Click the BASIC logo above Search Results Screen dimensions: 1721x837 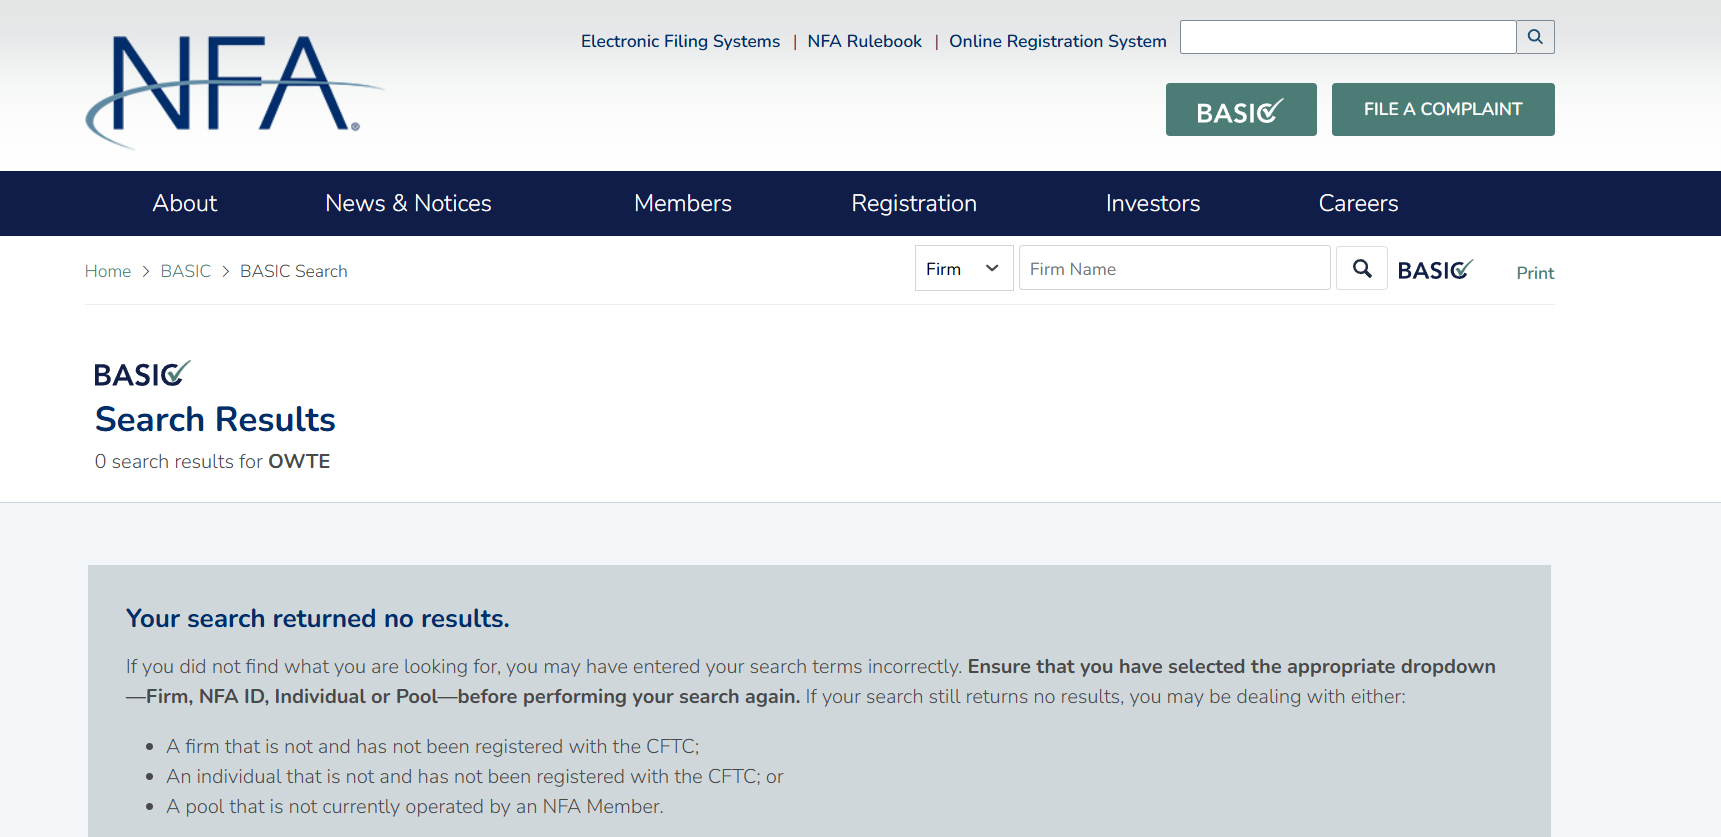point(142,374)
